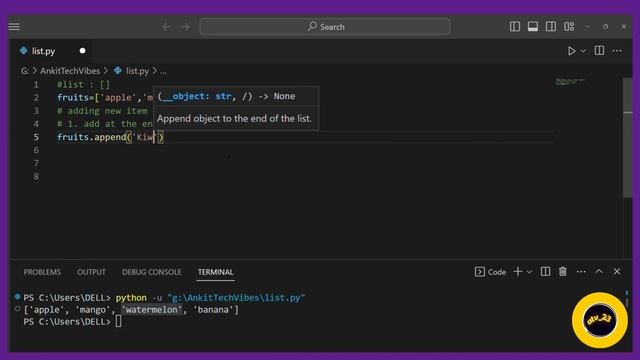
Task: Click the Code terminal profile label
Action: tap(490, 272)
